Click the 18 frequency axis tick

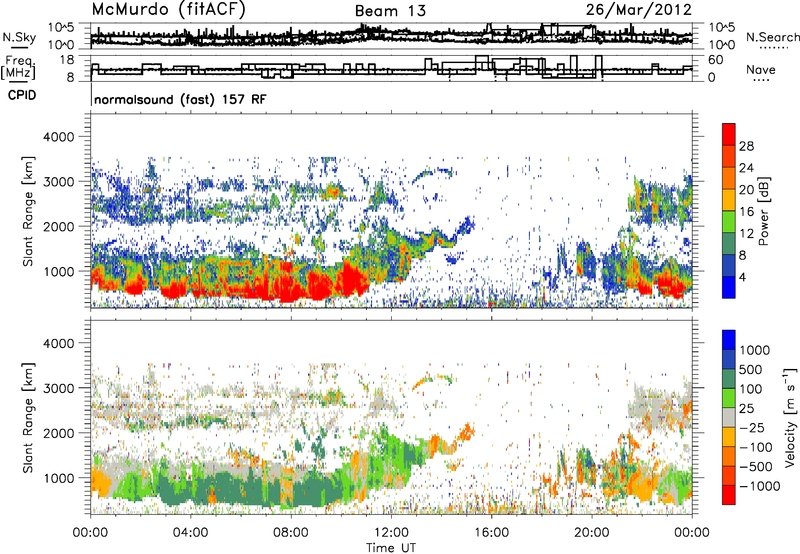67,60
